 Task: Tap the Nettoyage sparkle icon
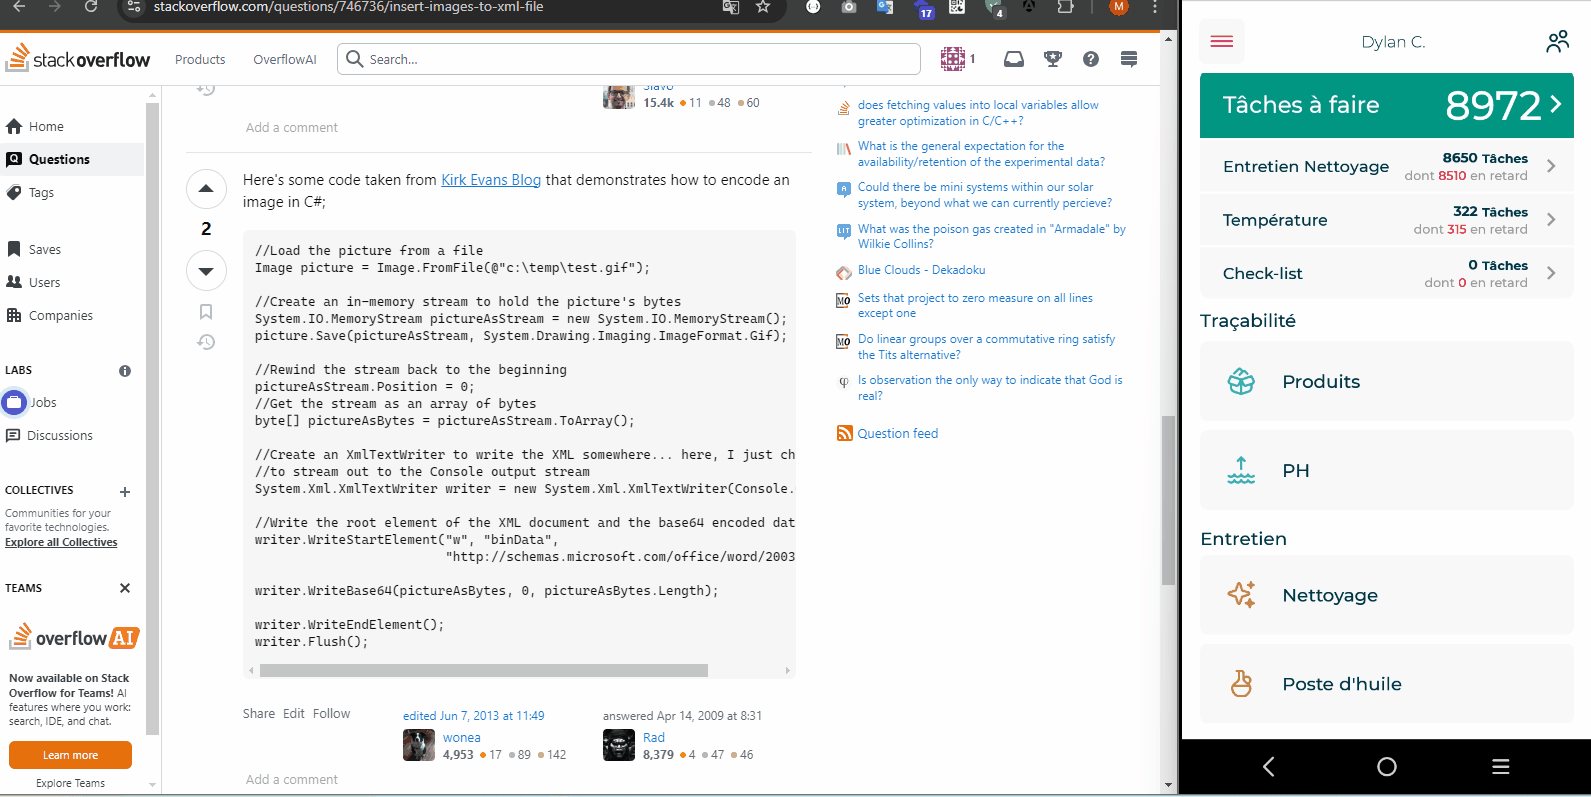pos(1241,594)
